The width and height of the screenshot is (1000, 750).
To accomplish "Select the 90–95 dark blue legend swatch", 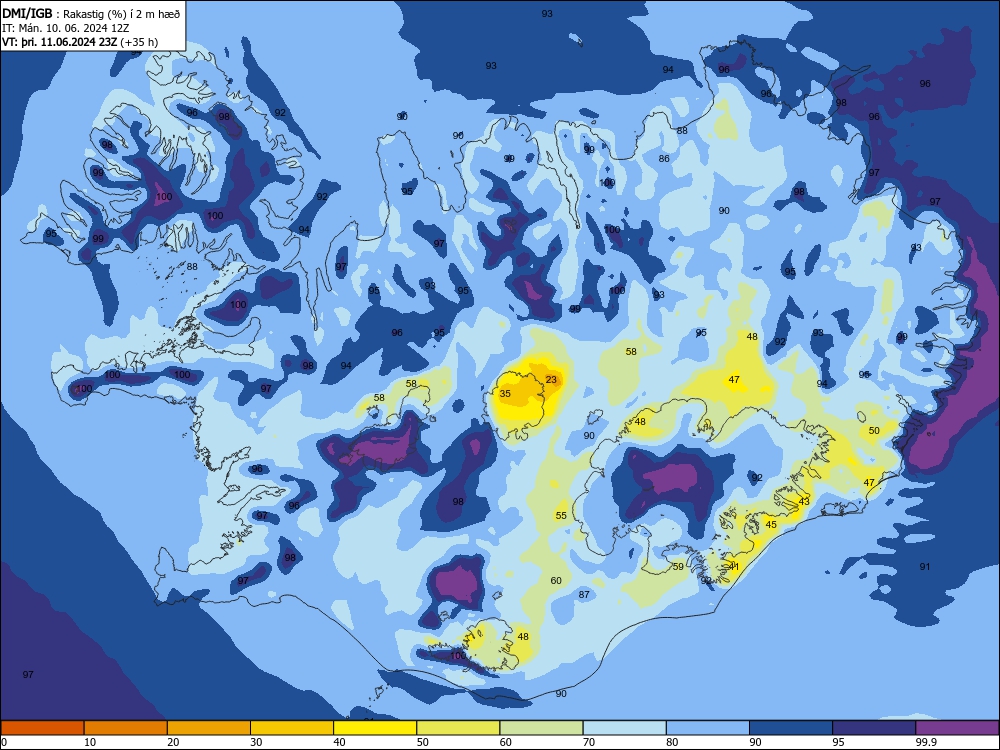I will click(x=791, y=728).
